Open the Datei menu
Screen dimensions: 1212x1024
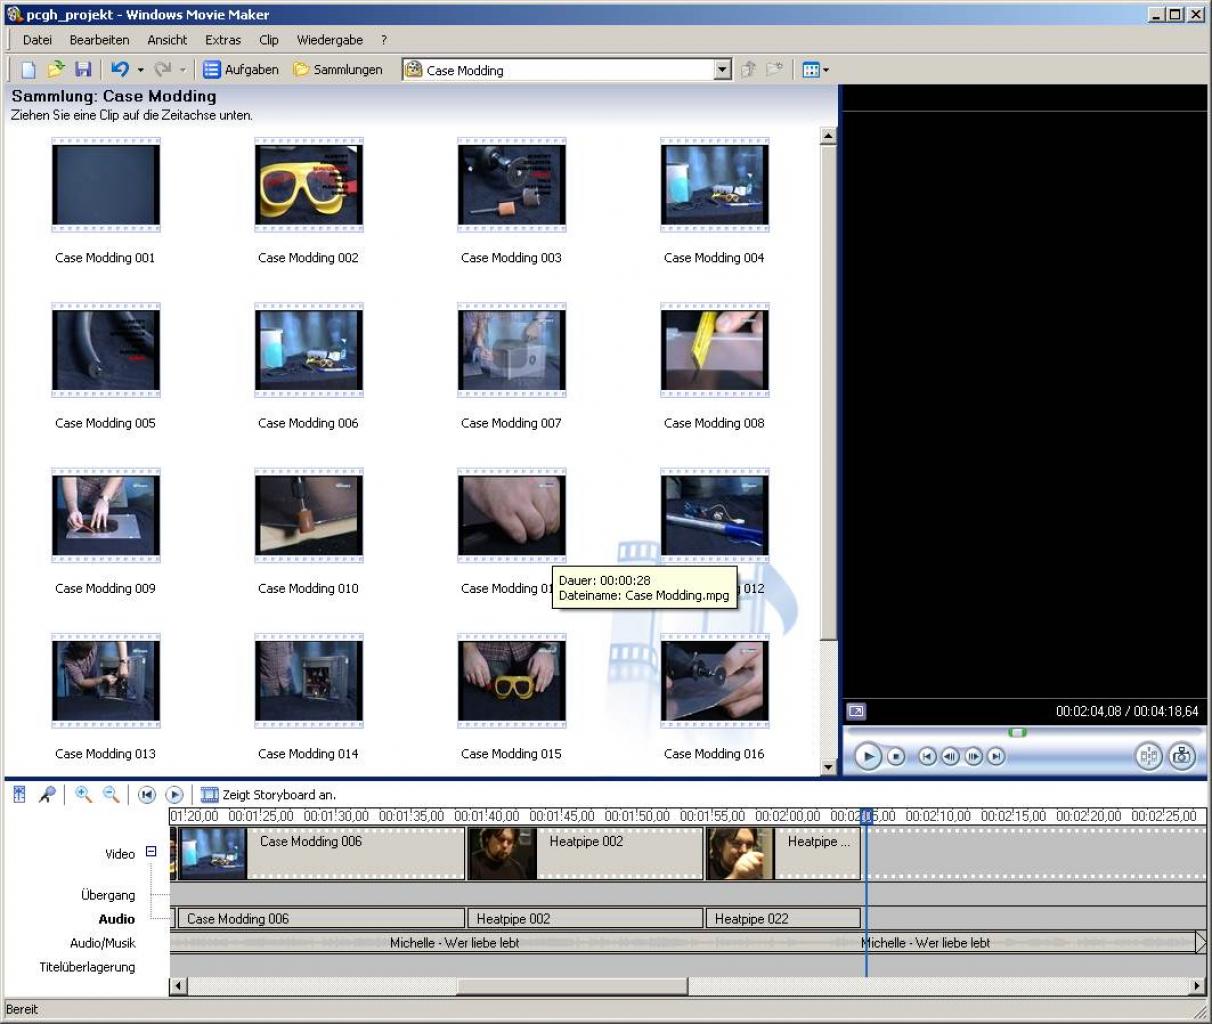click(x=37, y=40)
